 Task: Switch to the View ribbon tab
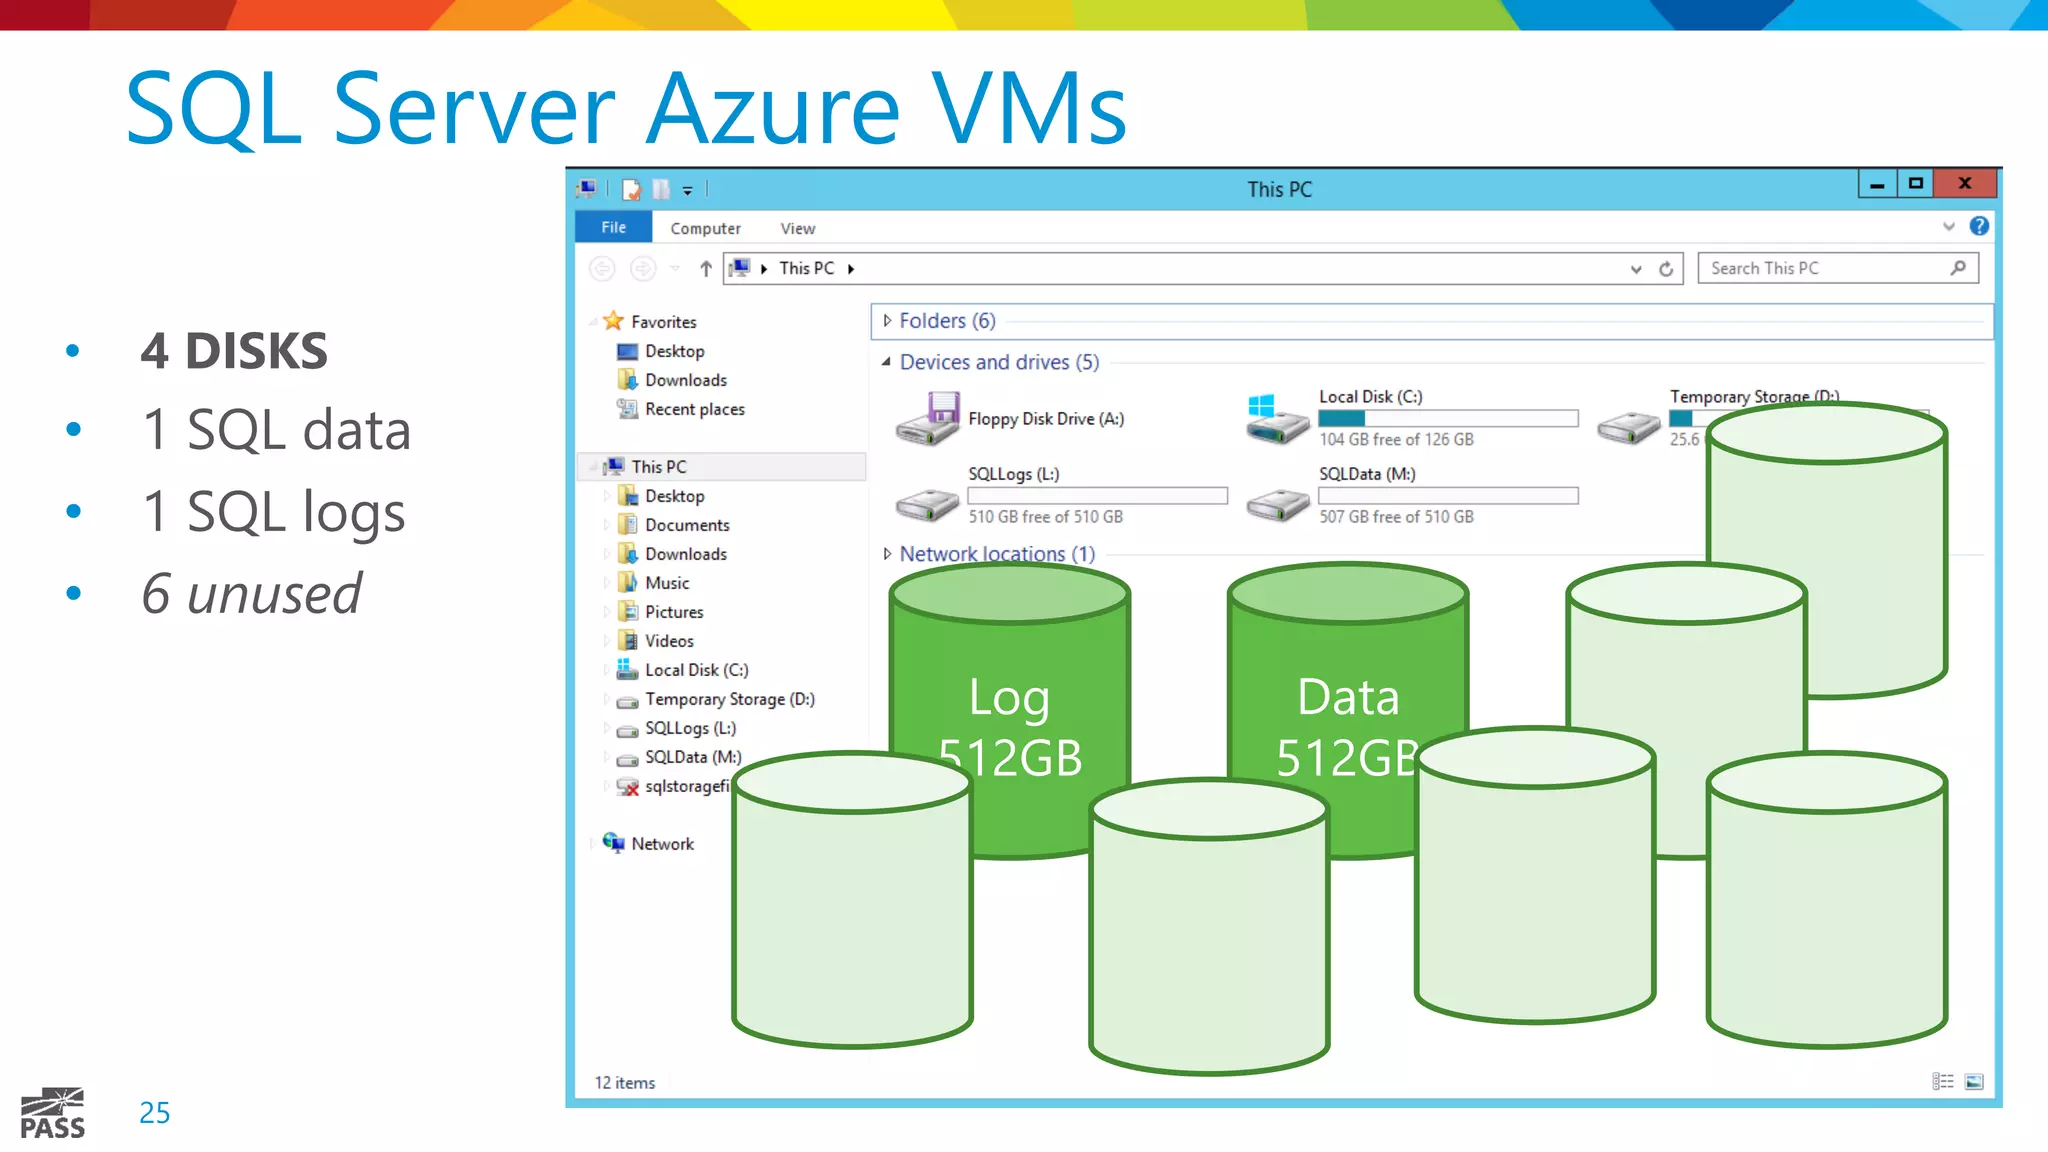[x=797, y=228]
